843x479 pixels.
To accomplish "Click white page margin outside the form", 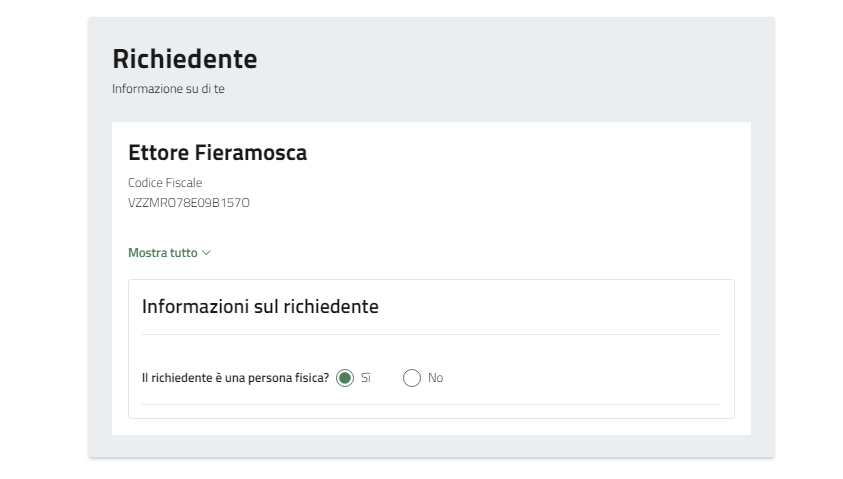I will (42, 240).
